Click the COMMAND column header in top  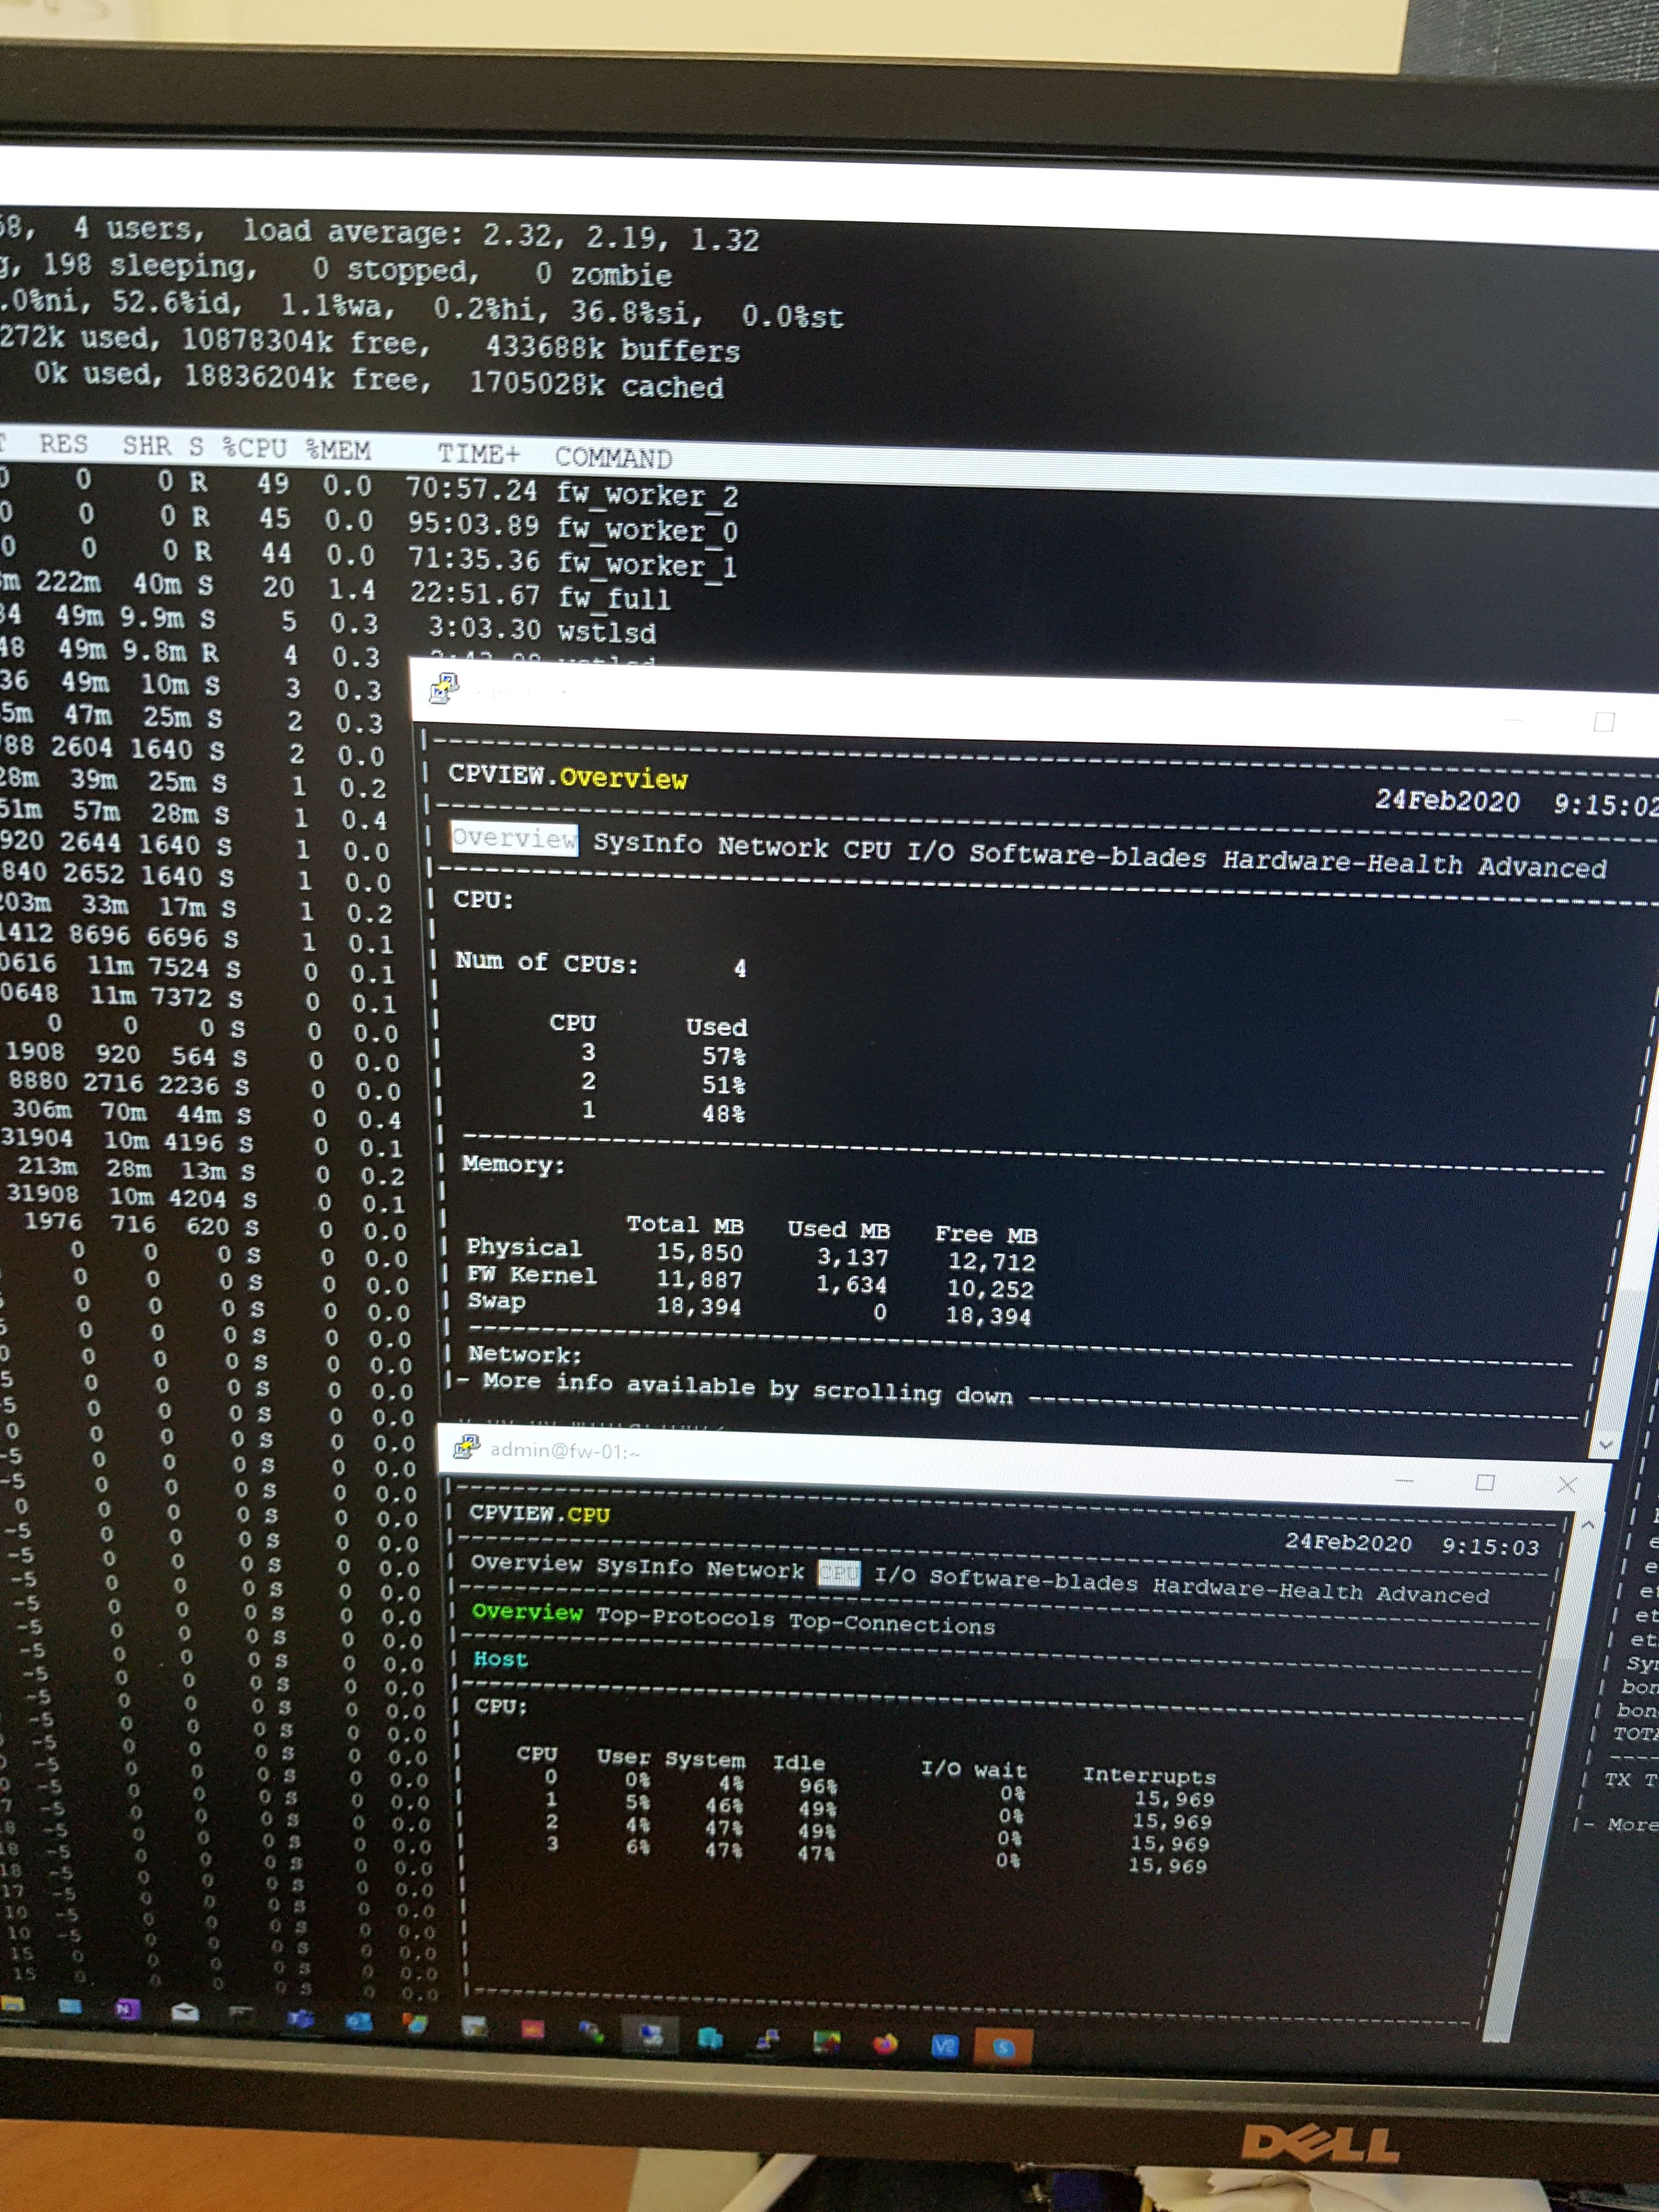(613, 458)
